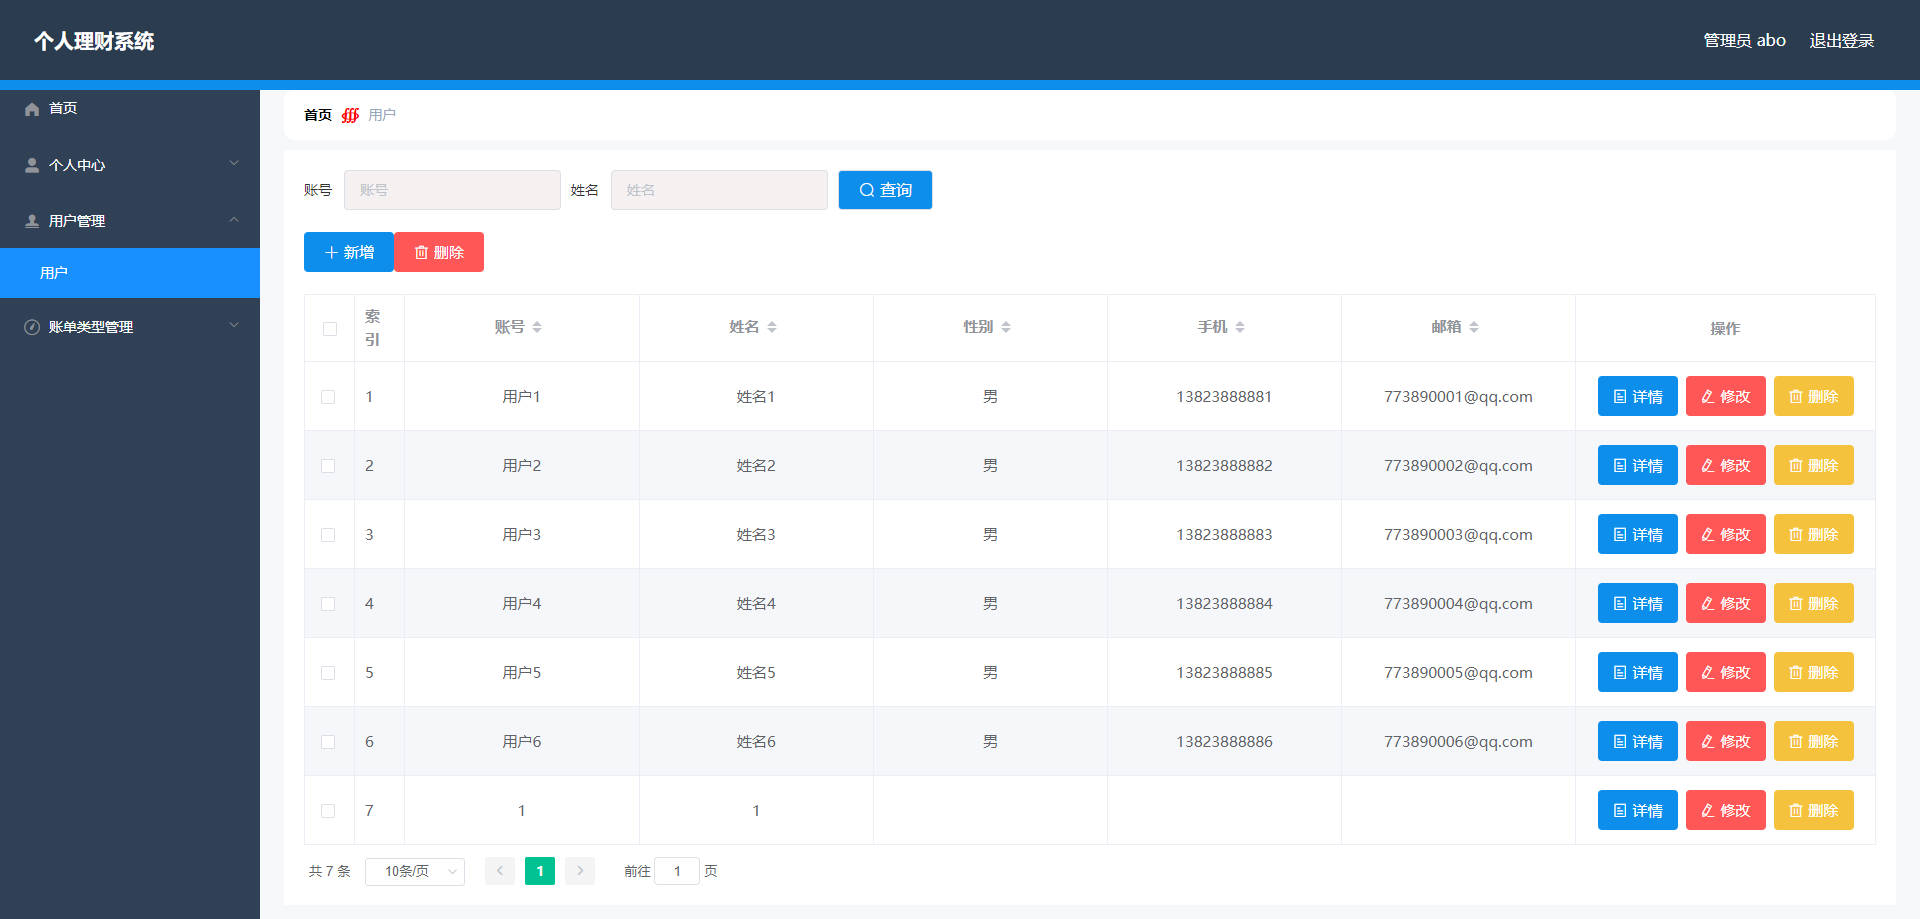
Task: Collapse the 用户管理 menu chevron
Action: 234,219
